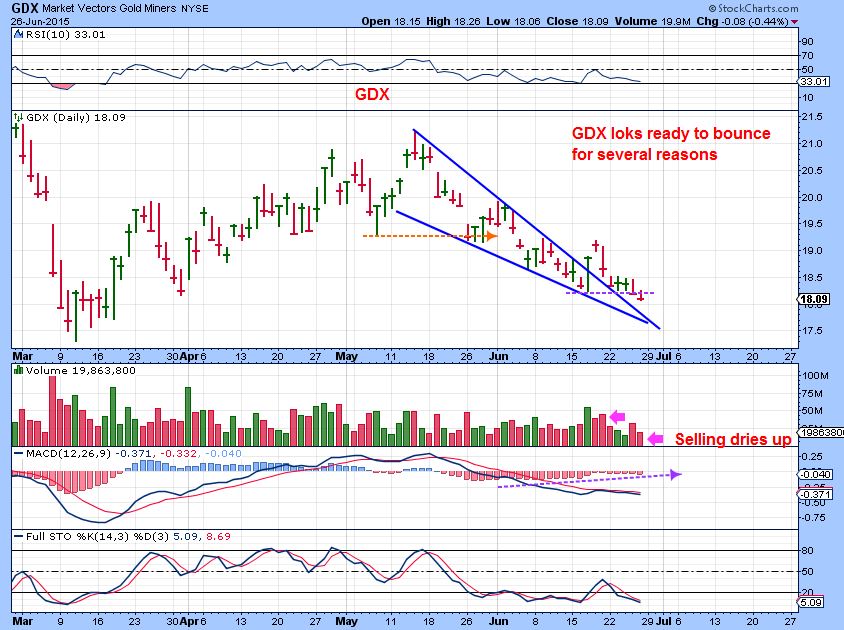The width and height of the screenshot is (844, 630).
Task: Click 'Apr' on the price chart date axis
Action: pos(189,356)
